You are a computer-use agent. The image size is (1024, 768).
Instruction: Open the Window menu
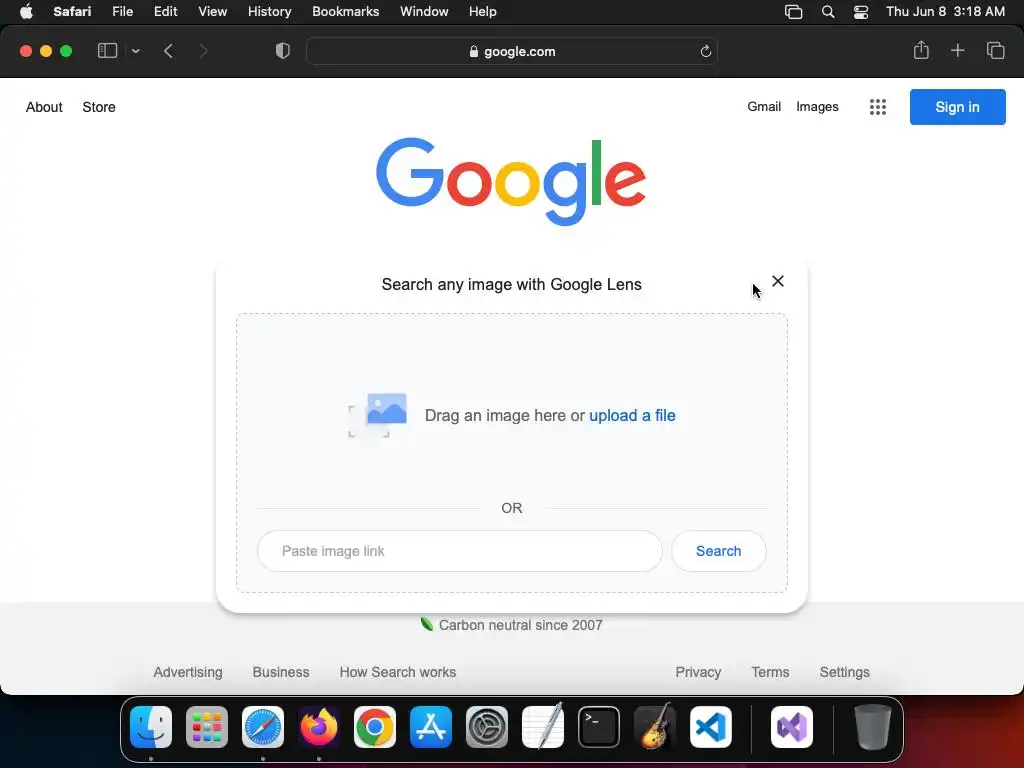(424, 12)
